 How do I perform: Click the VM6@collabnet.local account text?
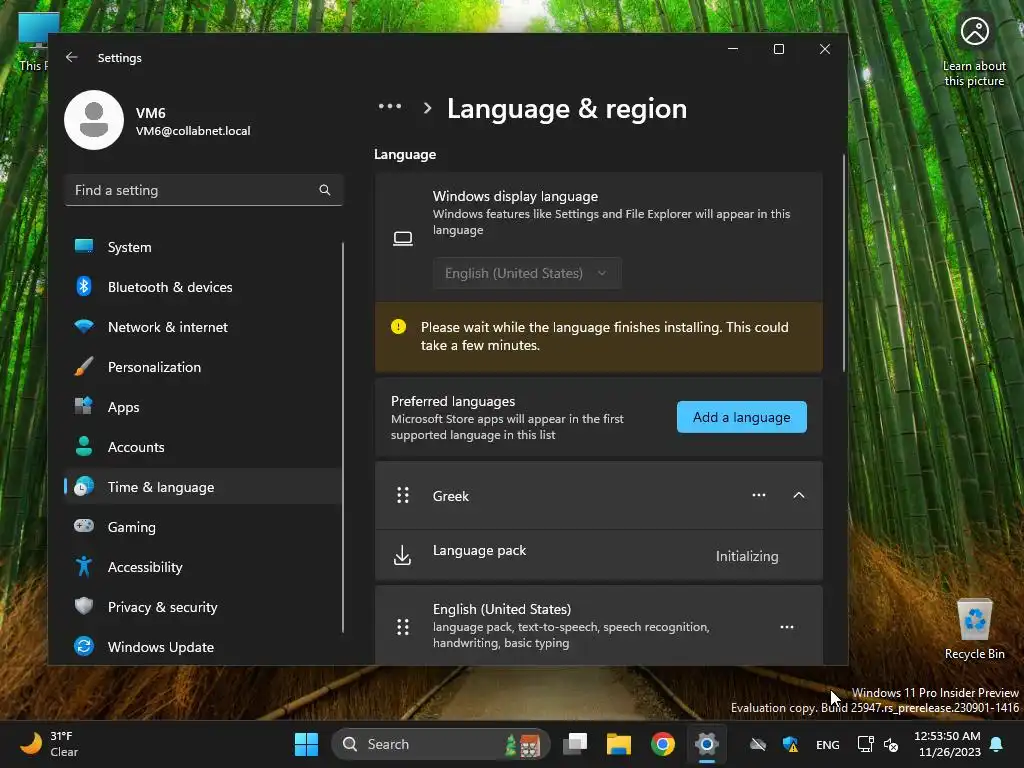[x=193, y=131]
